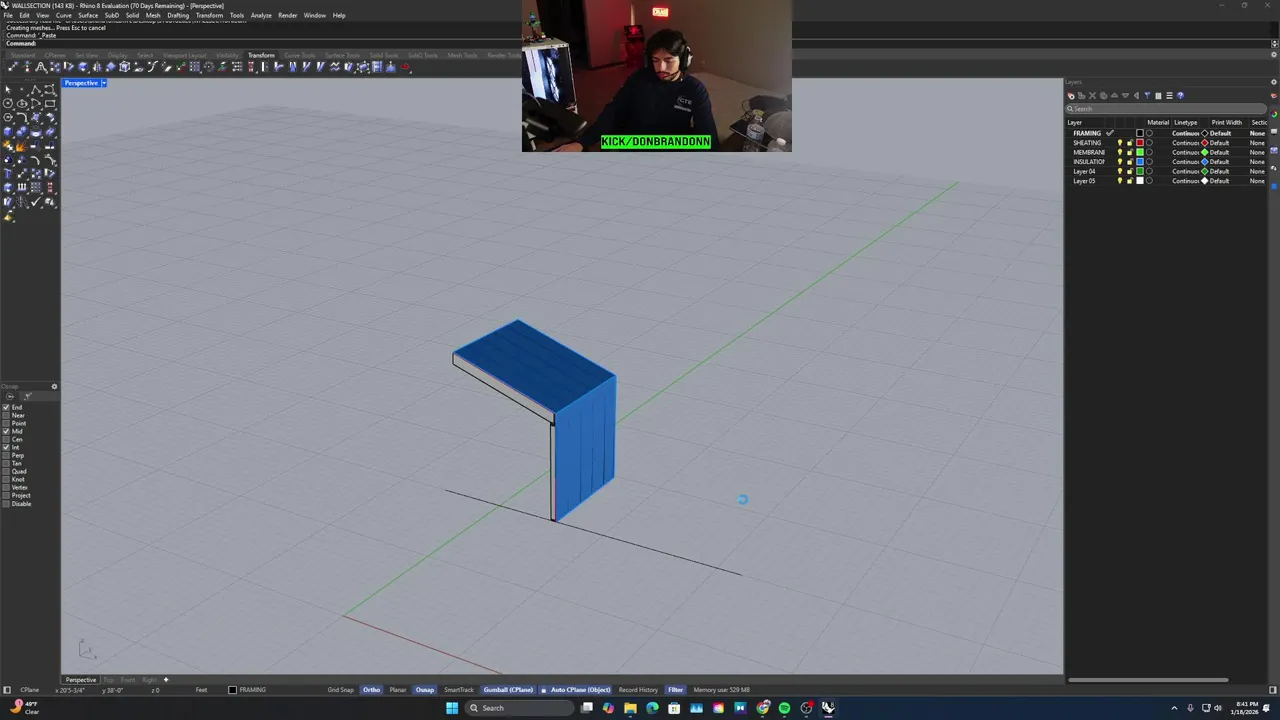This screenshot has width=1280, height=720.
Task: Change the SHEATING layer red color swatch
Action: coord(1140,143)
